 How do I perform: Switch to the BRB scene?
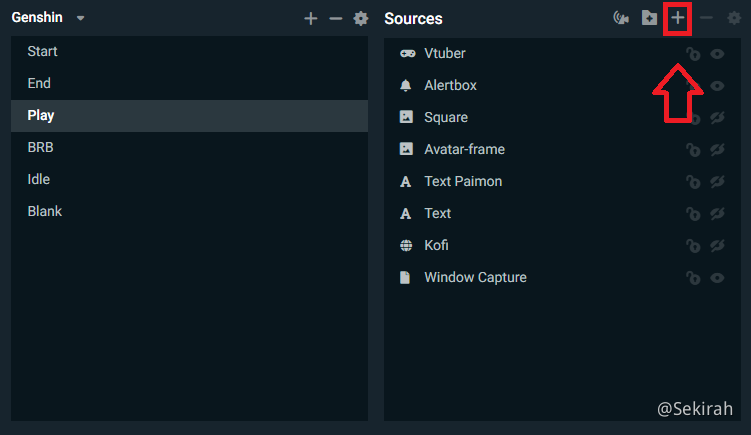(41, 147)
